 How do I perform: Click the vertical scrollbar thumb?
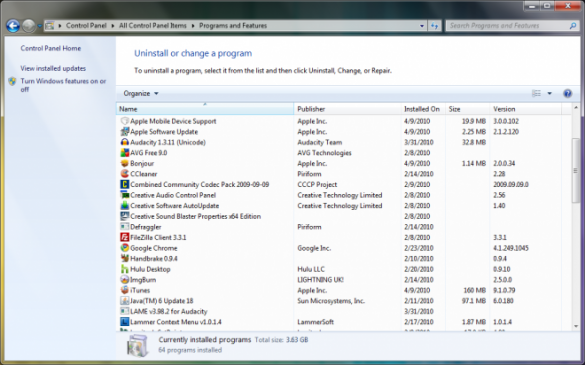[x=576, y=170]
